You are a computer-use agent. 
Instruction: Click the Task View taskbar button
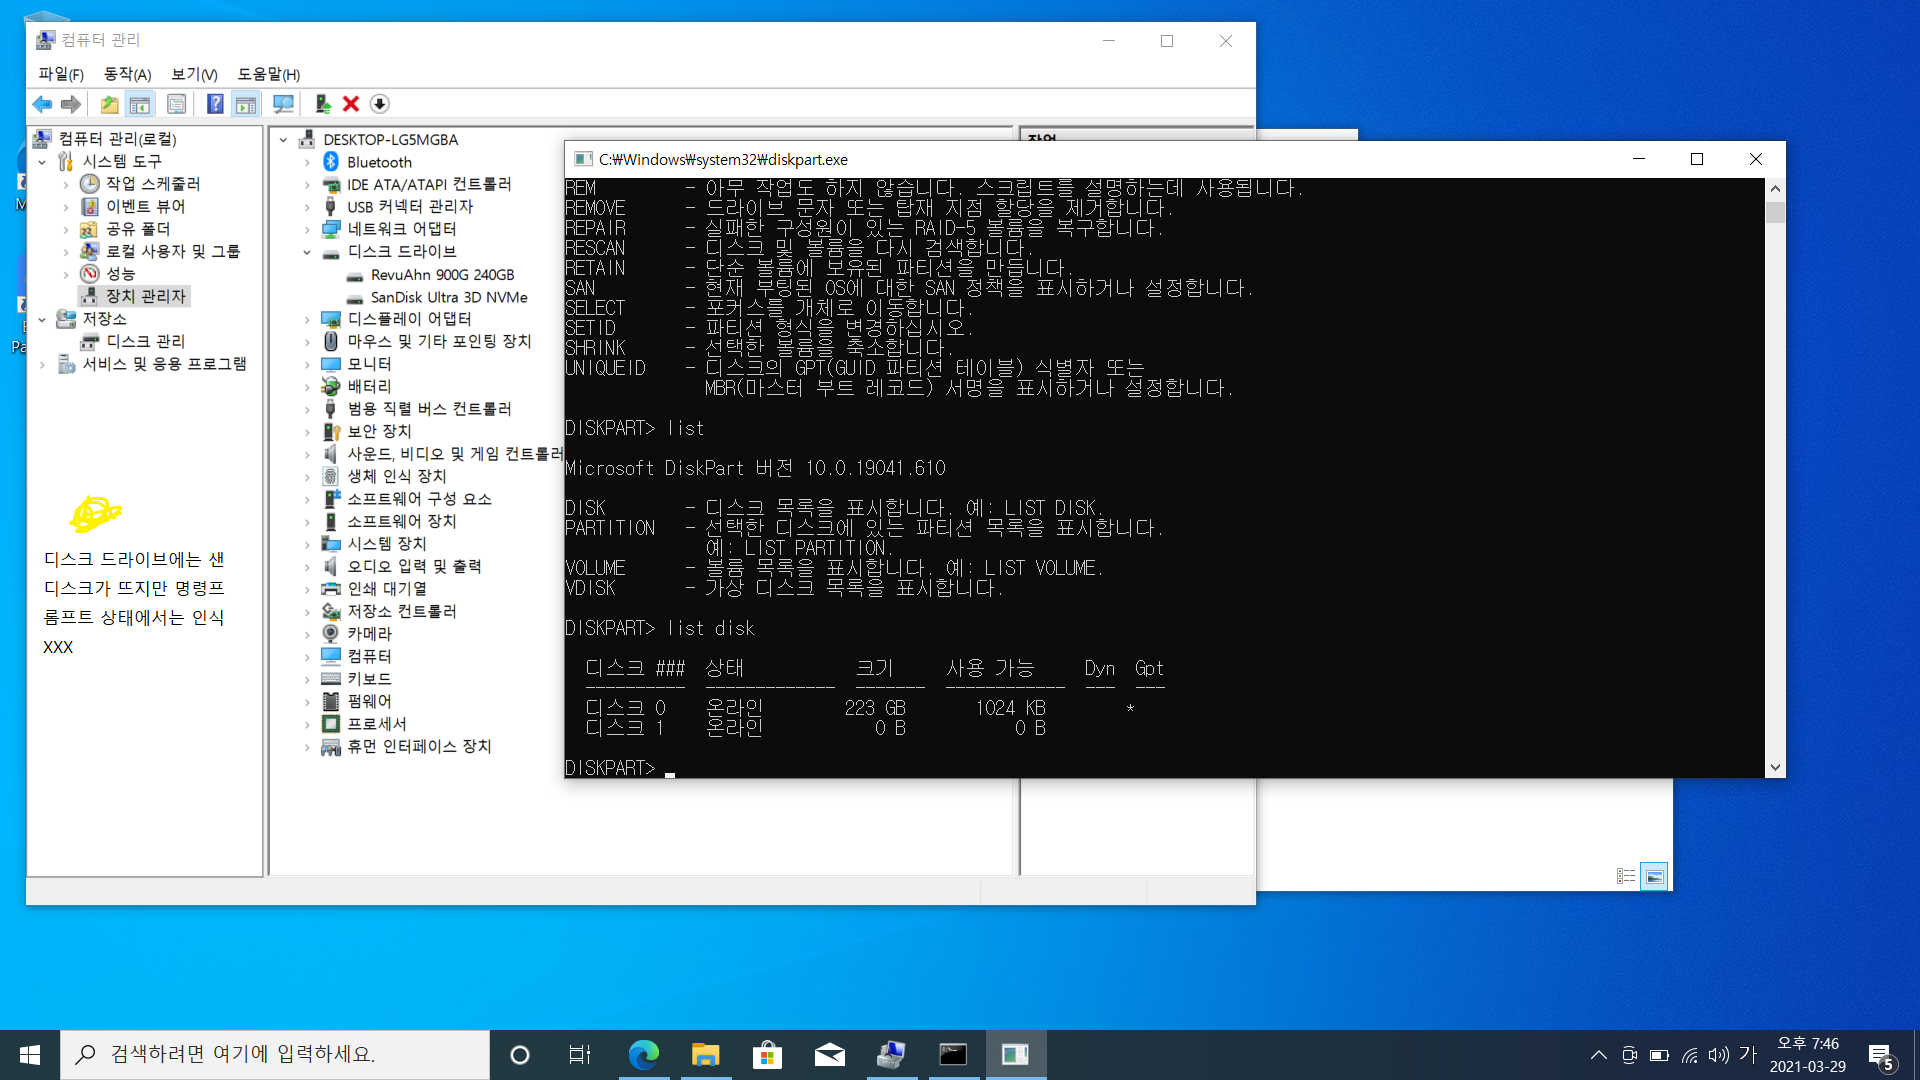pyautogui.click(x=579, y=1054)
